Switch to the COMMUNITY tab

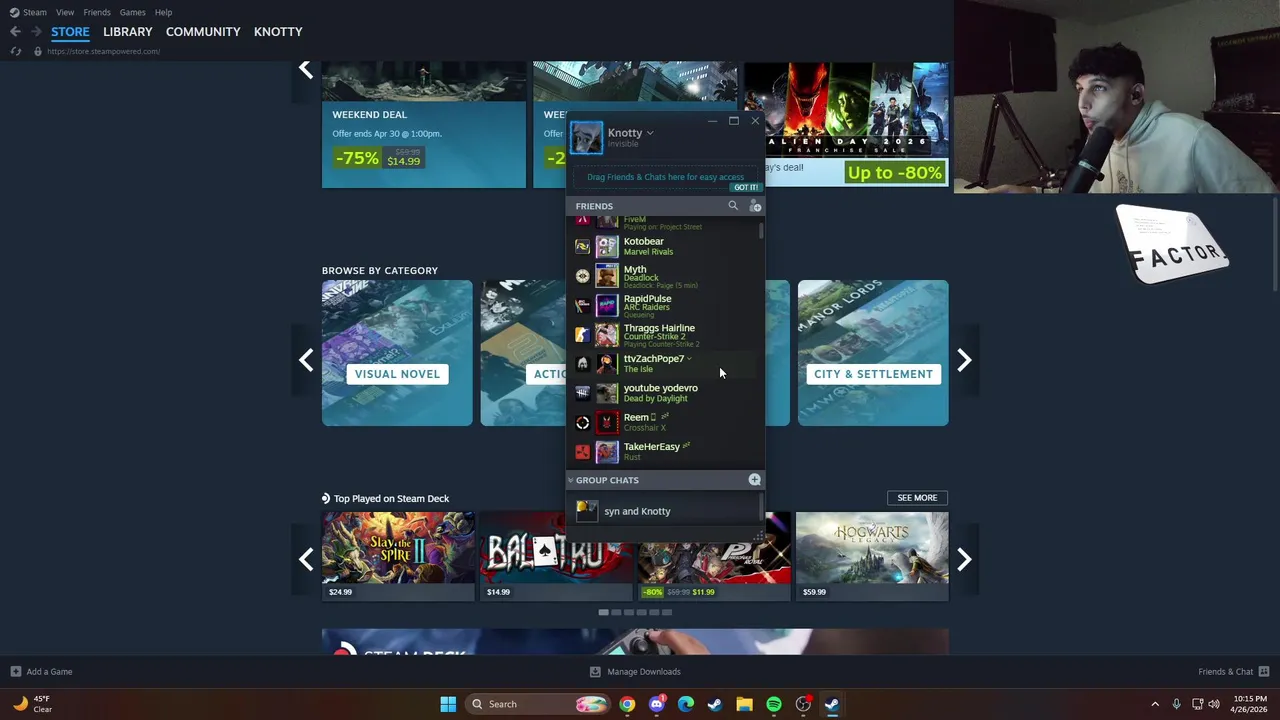pyautogui.click(x=203, y=32)
